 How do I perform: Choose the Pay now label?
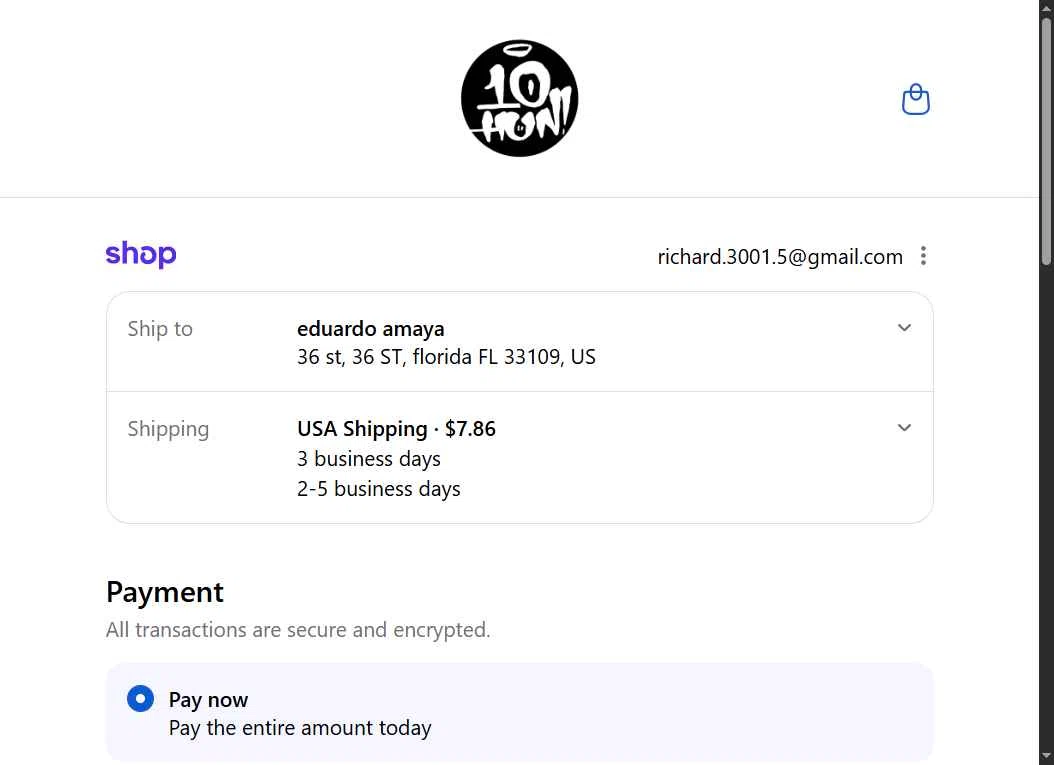(208, 700)
